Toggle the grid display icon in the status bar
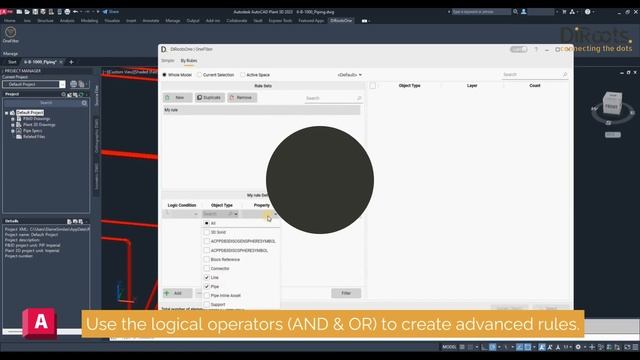 [462, 347]
